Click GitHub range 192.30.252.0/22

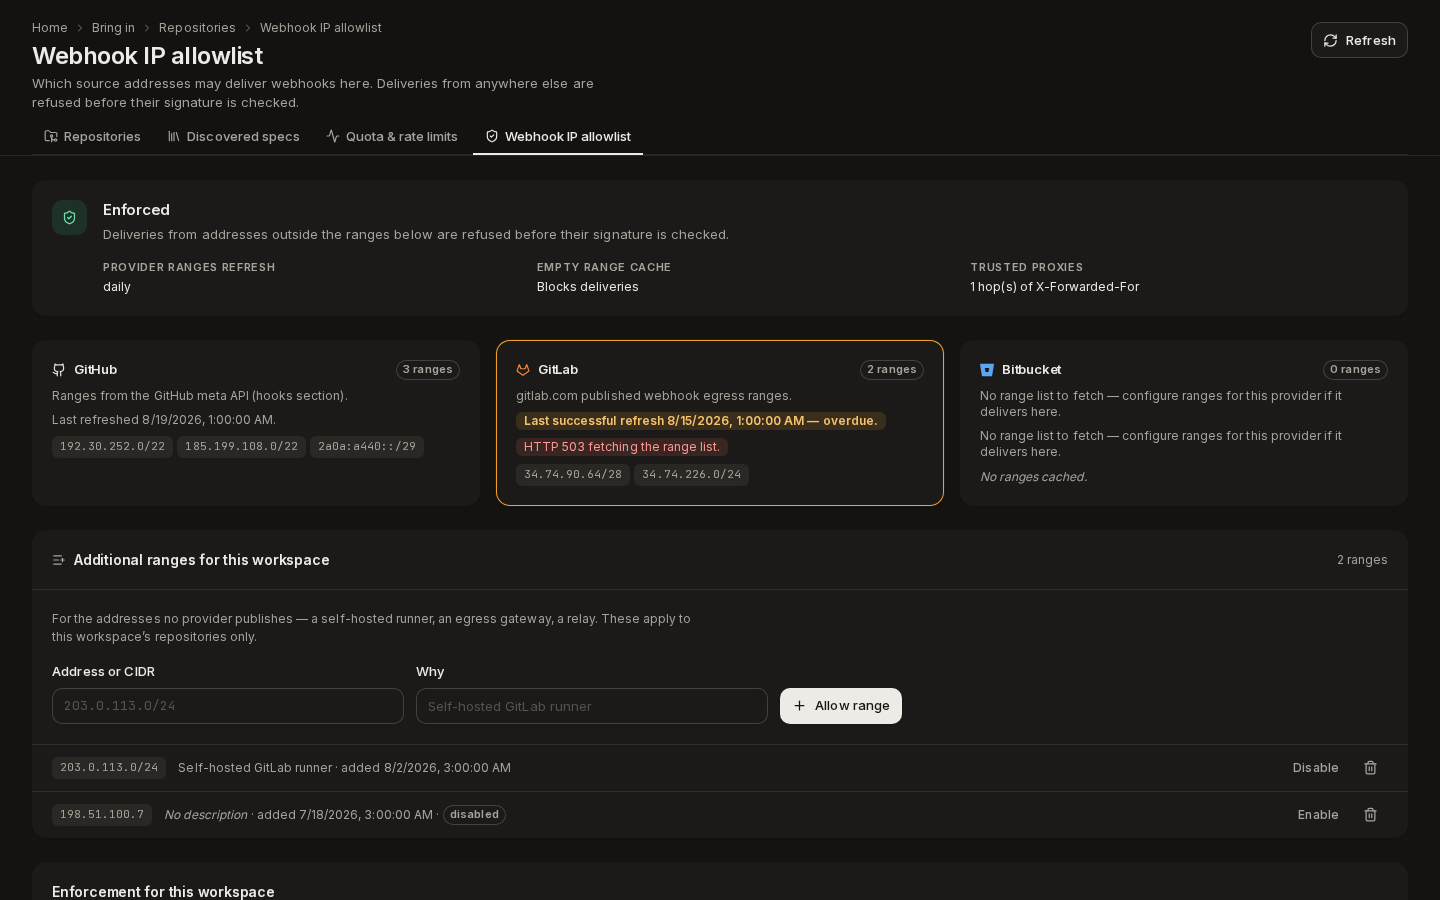pyautogui.click(x=112, y=447)
